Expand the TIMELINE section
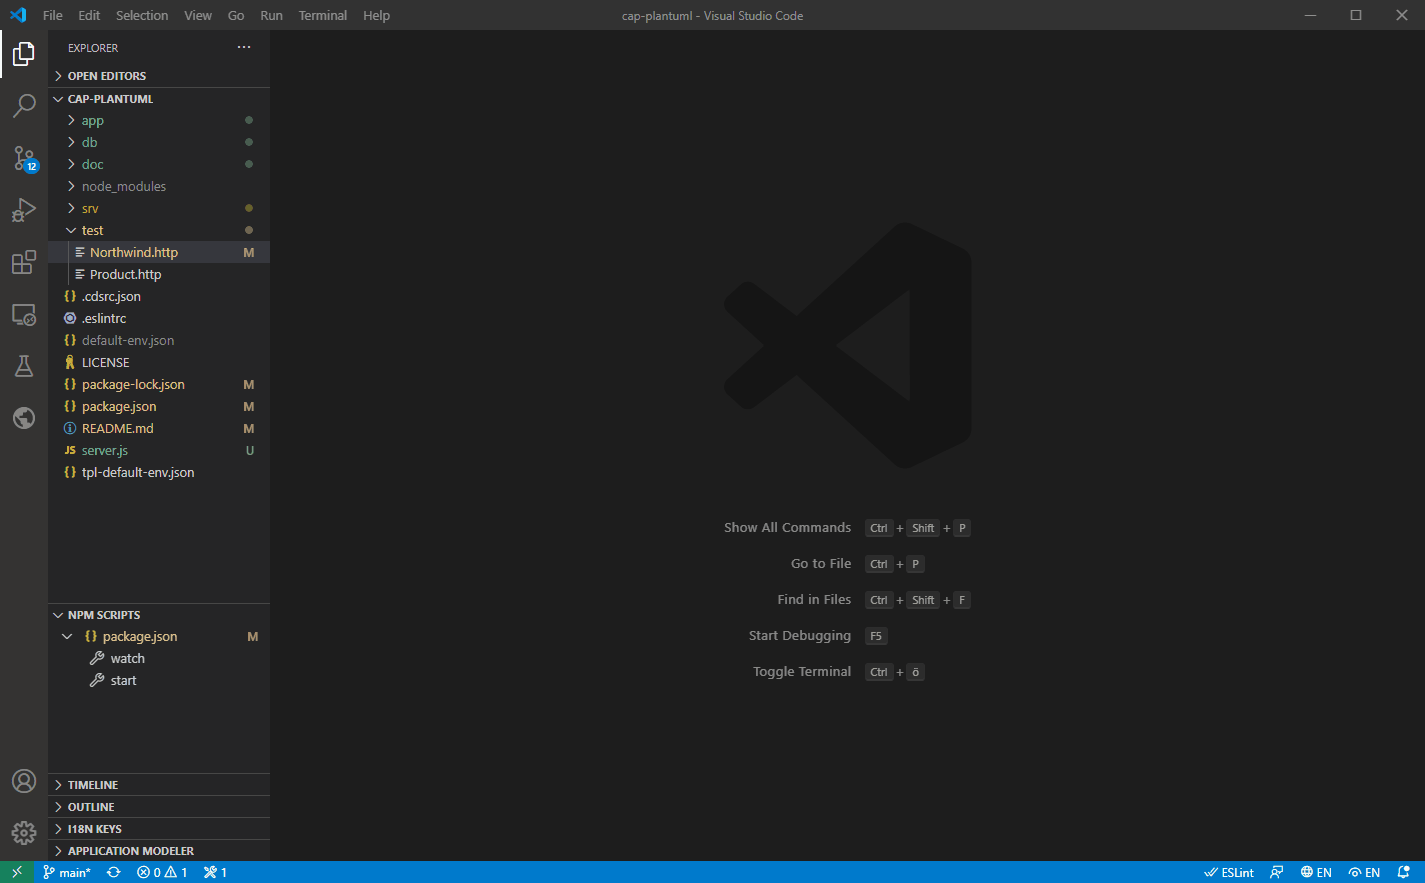This screenshot has width=1425, height=883. coord(159,785)
